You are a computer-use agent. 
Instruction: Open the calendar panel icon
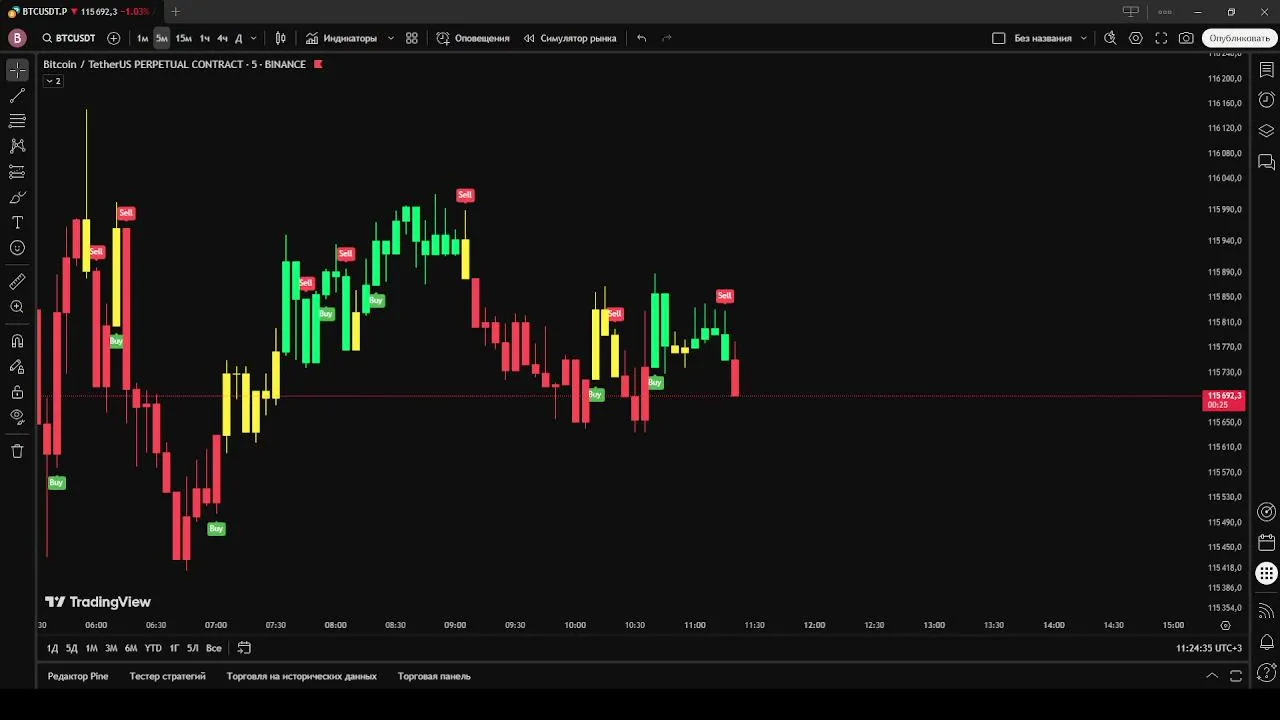(1266, 543)
